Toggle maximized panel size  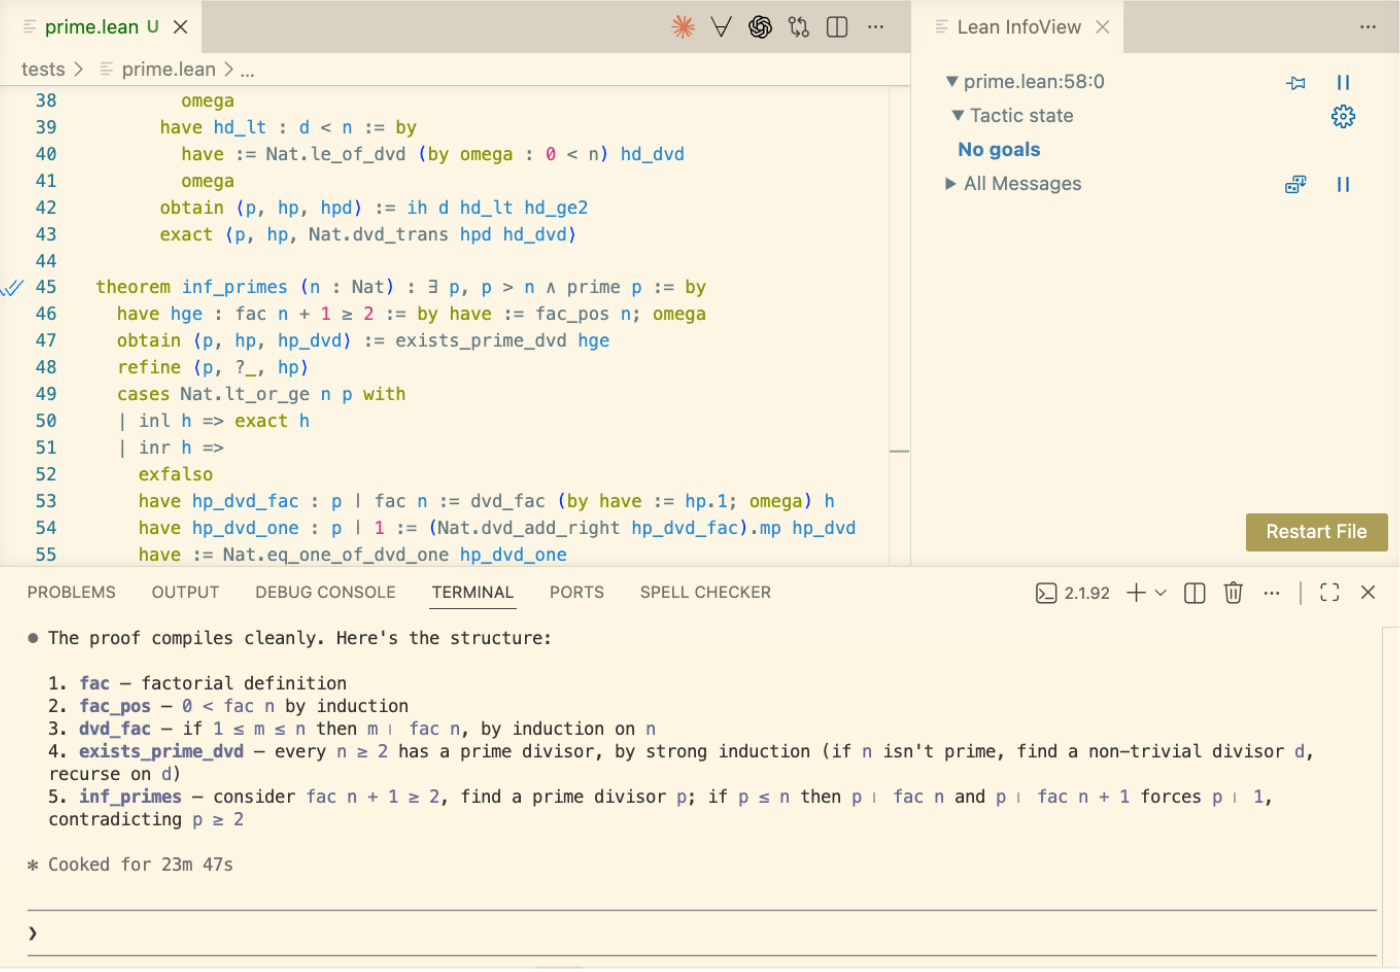click(1329, 593)
